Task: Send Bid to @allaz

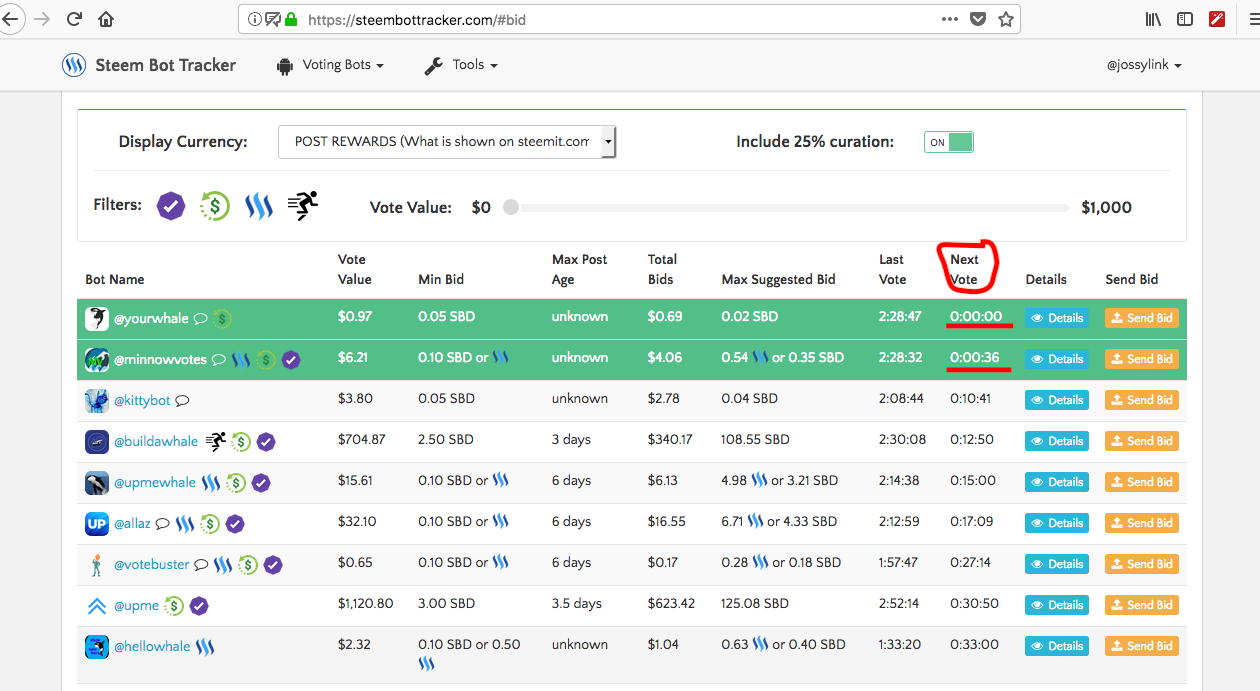Action: coord(1142,523)
